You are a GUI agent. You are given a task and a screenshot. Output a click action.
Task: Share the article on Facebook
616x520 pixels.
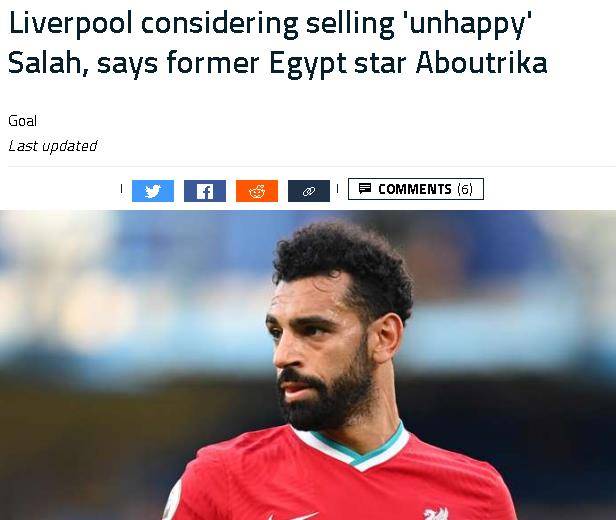click(205, 191)
